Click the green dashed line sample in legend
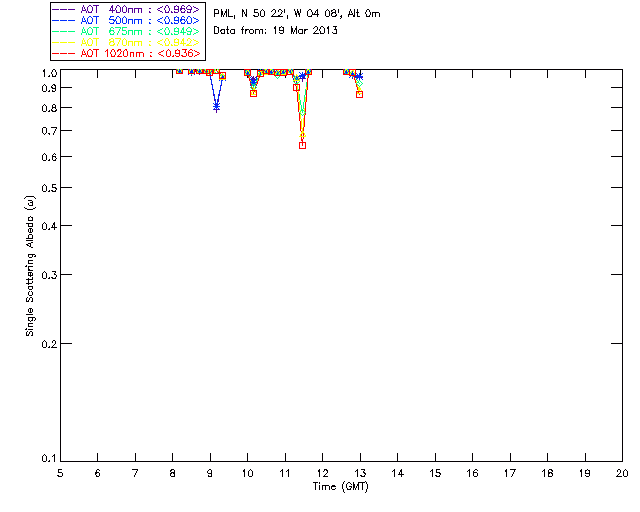Screen dimensions: 640x512 pyautogui.click(x=64, y=31)
